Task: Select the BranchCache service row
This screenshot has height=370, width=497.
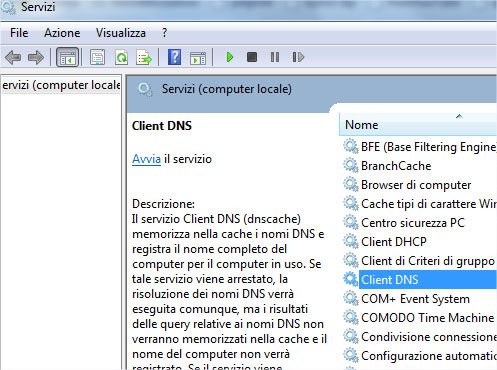Action: [x=396, y=166]
